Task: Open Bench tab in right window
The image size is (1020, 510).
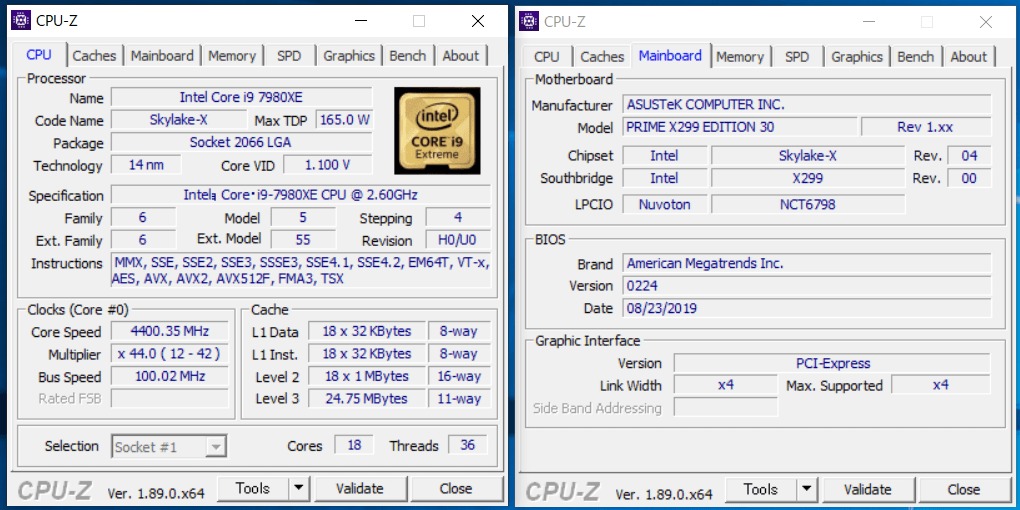Action: click(x=916, y=57)
